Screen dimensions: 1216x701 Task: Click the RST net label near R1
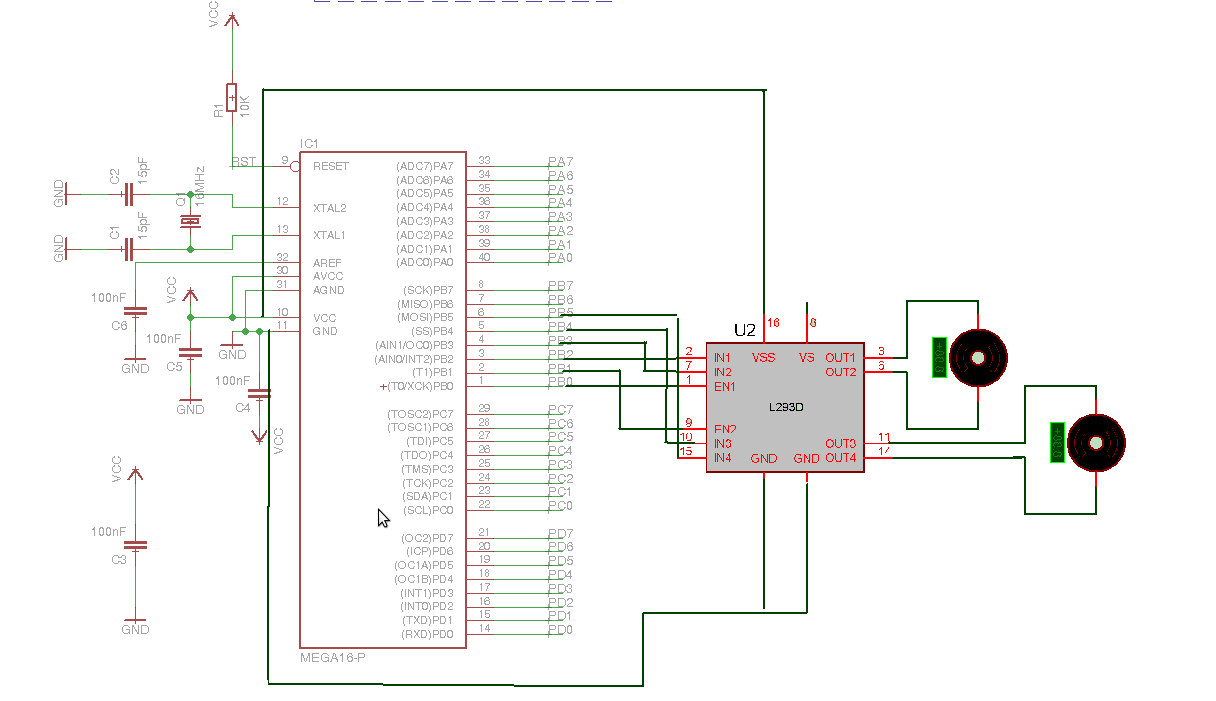coord(244,160)
